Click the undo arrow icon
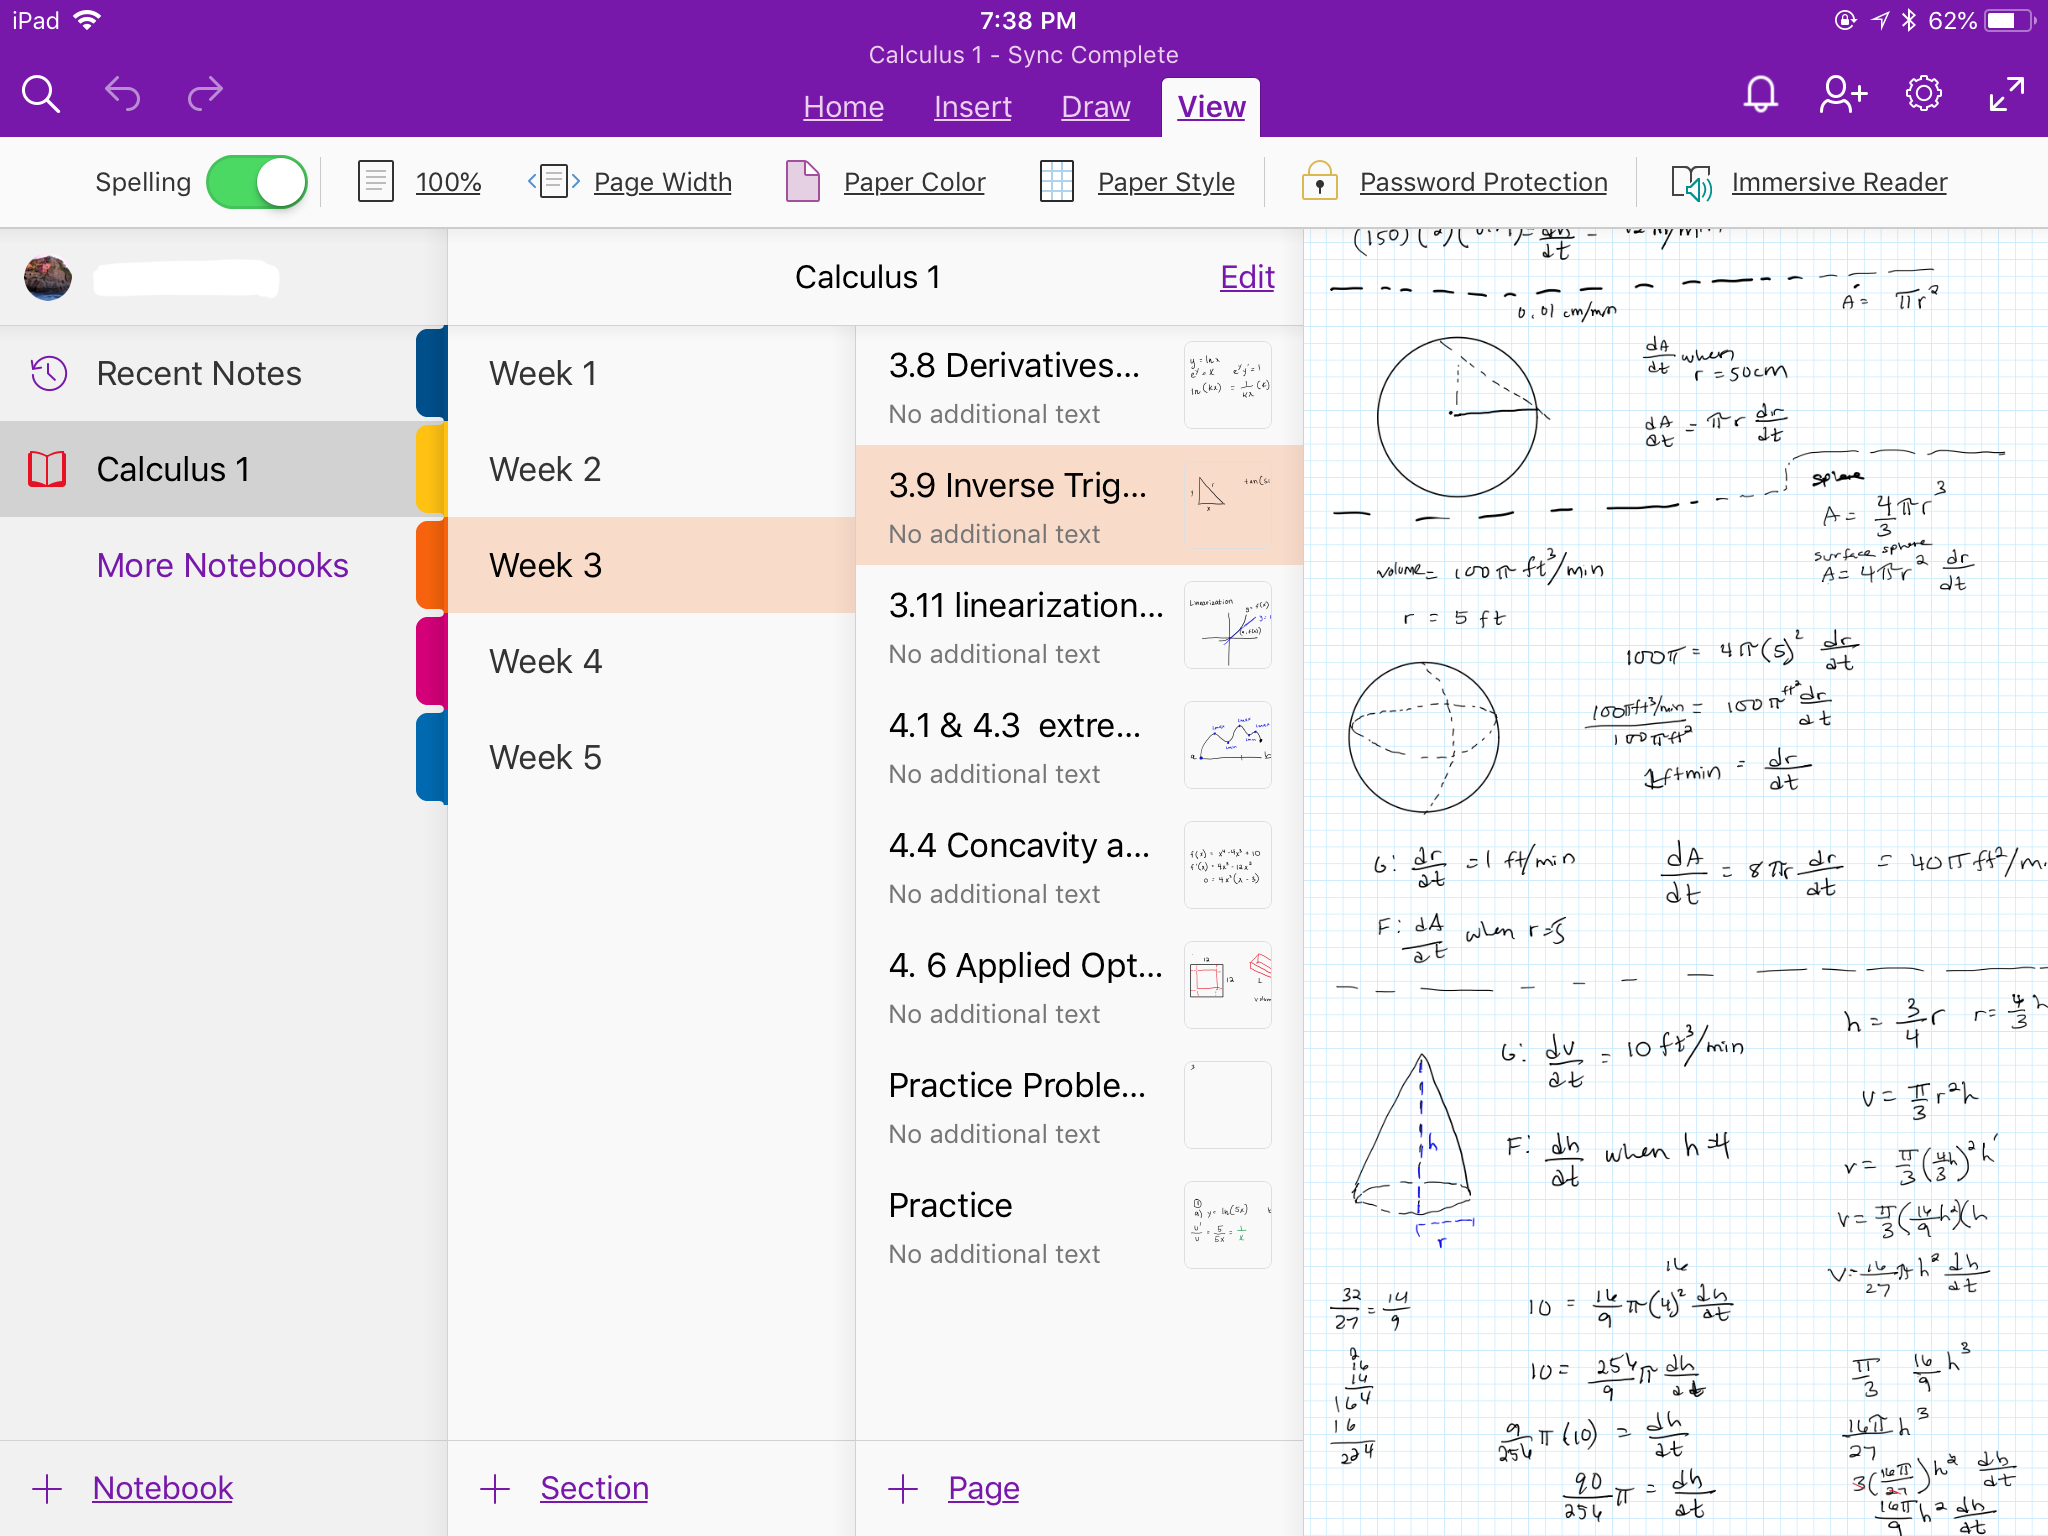 [x=122, y=95]
